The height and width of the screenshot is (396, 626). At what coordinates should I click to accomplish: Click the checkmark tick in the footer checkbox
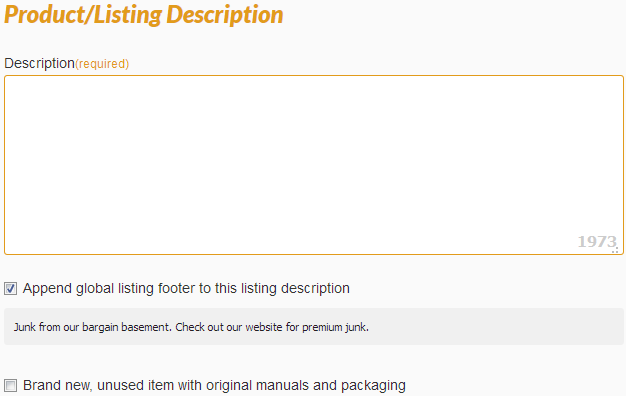tap(10, 288)
